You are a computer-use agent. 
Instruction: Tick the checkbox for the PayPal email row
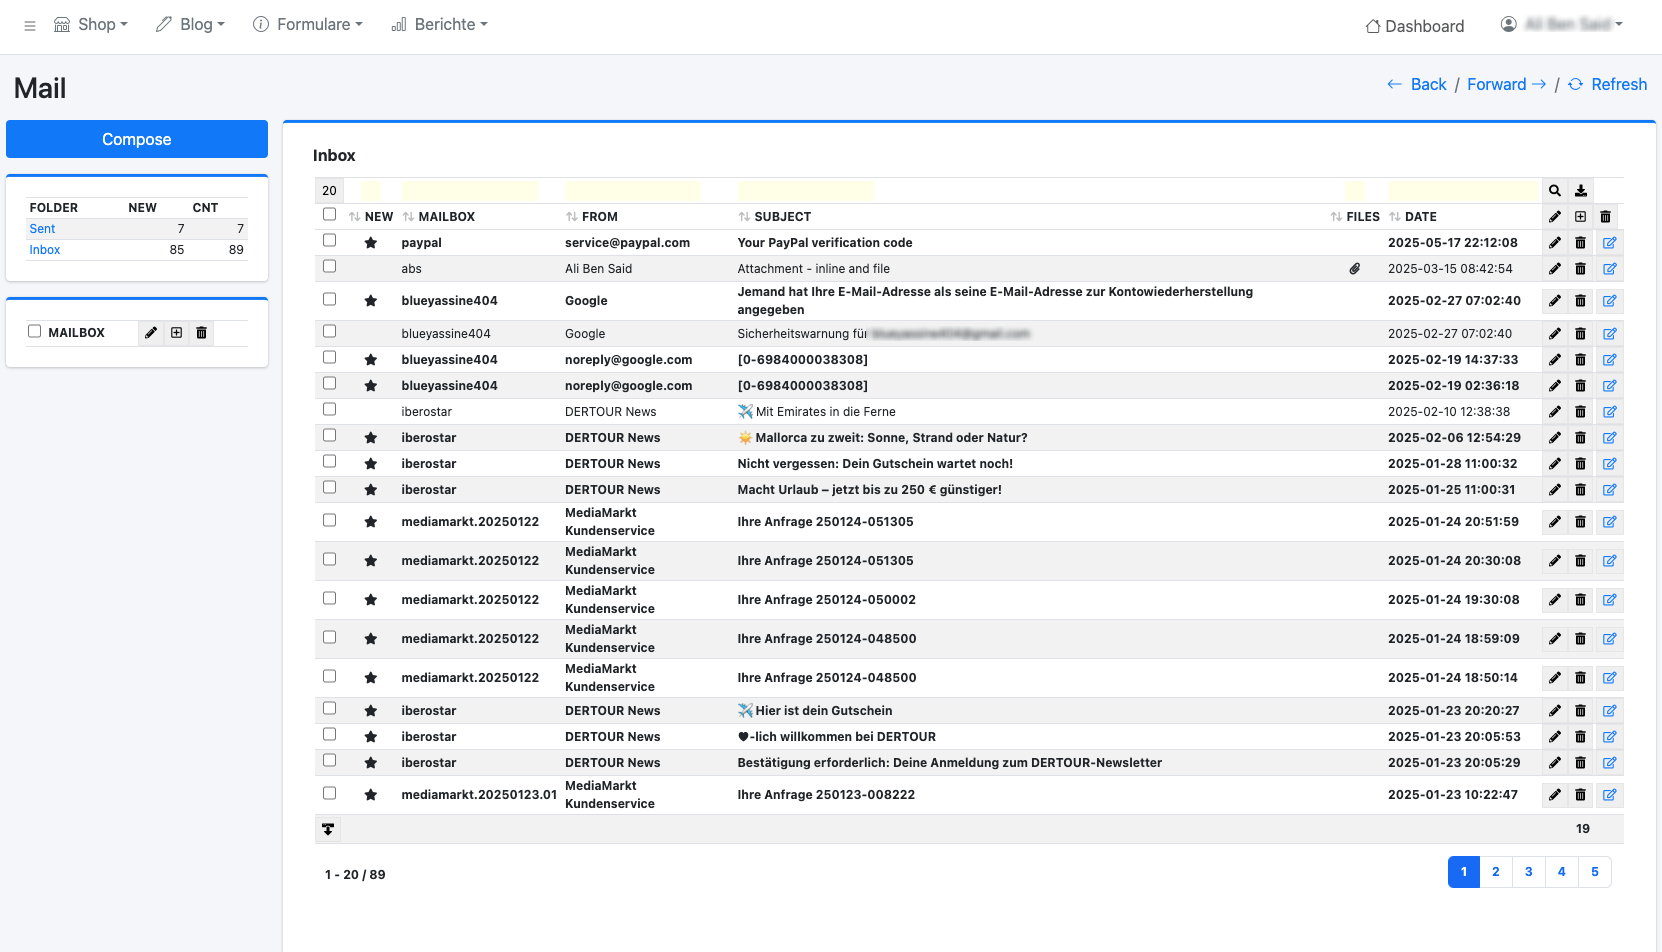330,241
